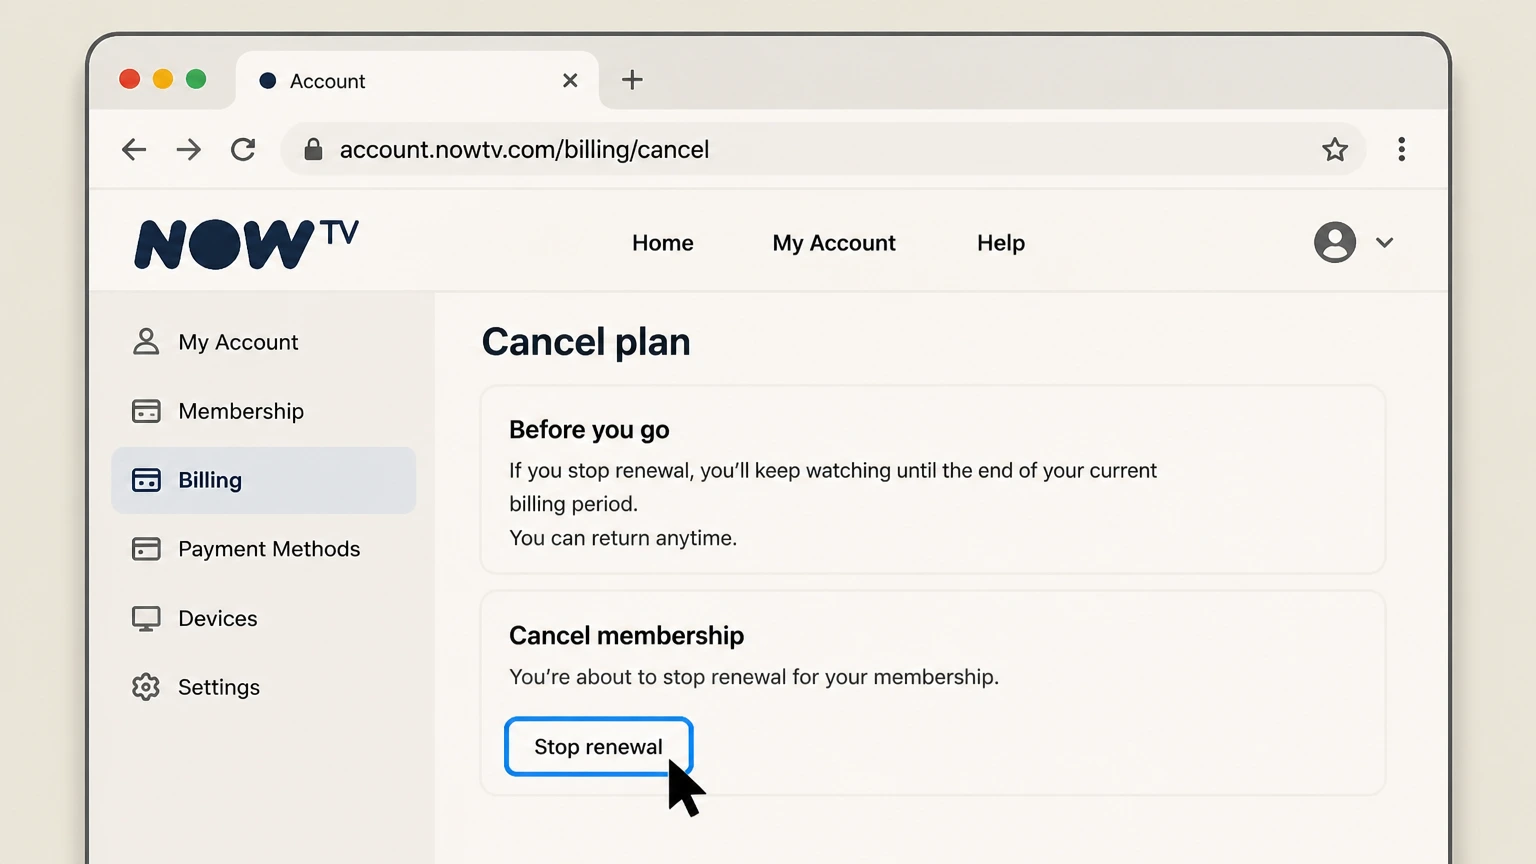This screenshot has width=1536, height=864.
Task: Click the browser forward arrow
Action: point(188,150)
